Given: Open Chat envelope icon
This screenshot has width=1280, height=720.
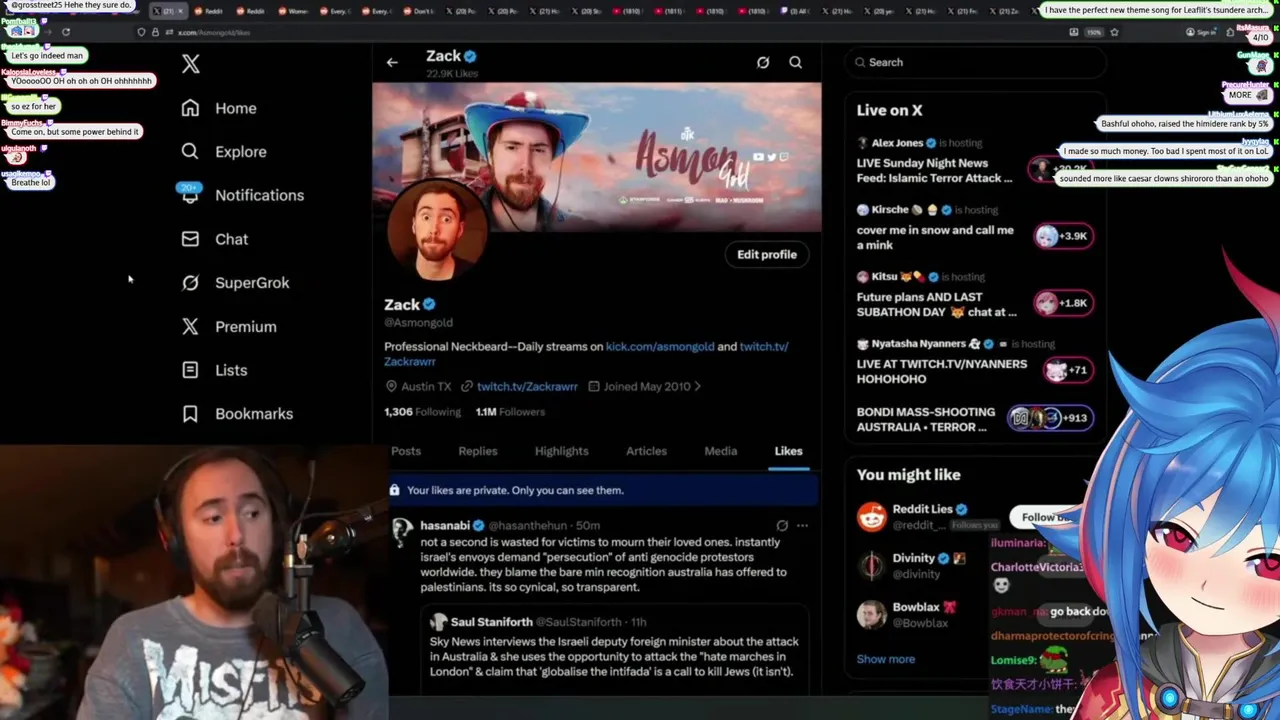Looking at the screenshot, I should click(x=190, y=239).
